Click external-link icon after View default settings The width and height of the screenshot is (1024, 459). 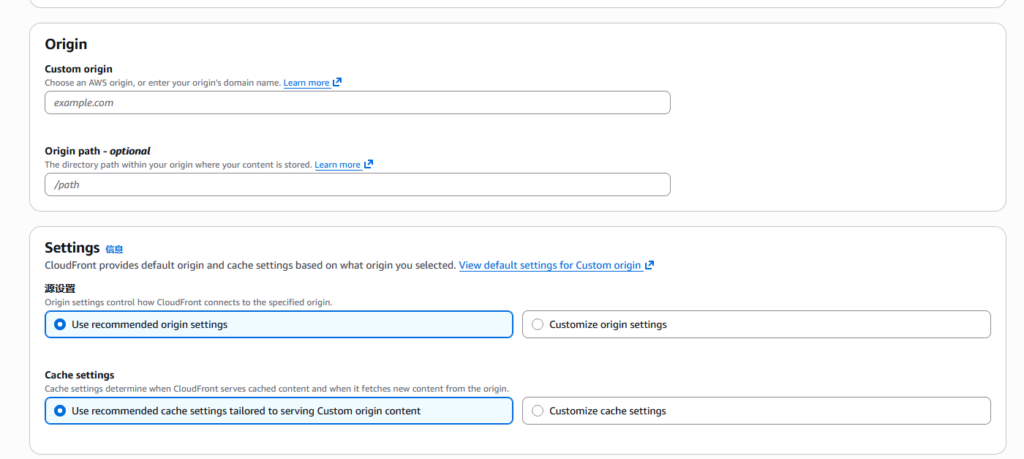650,265
